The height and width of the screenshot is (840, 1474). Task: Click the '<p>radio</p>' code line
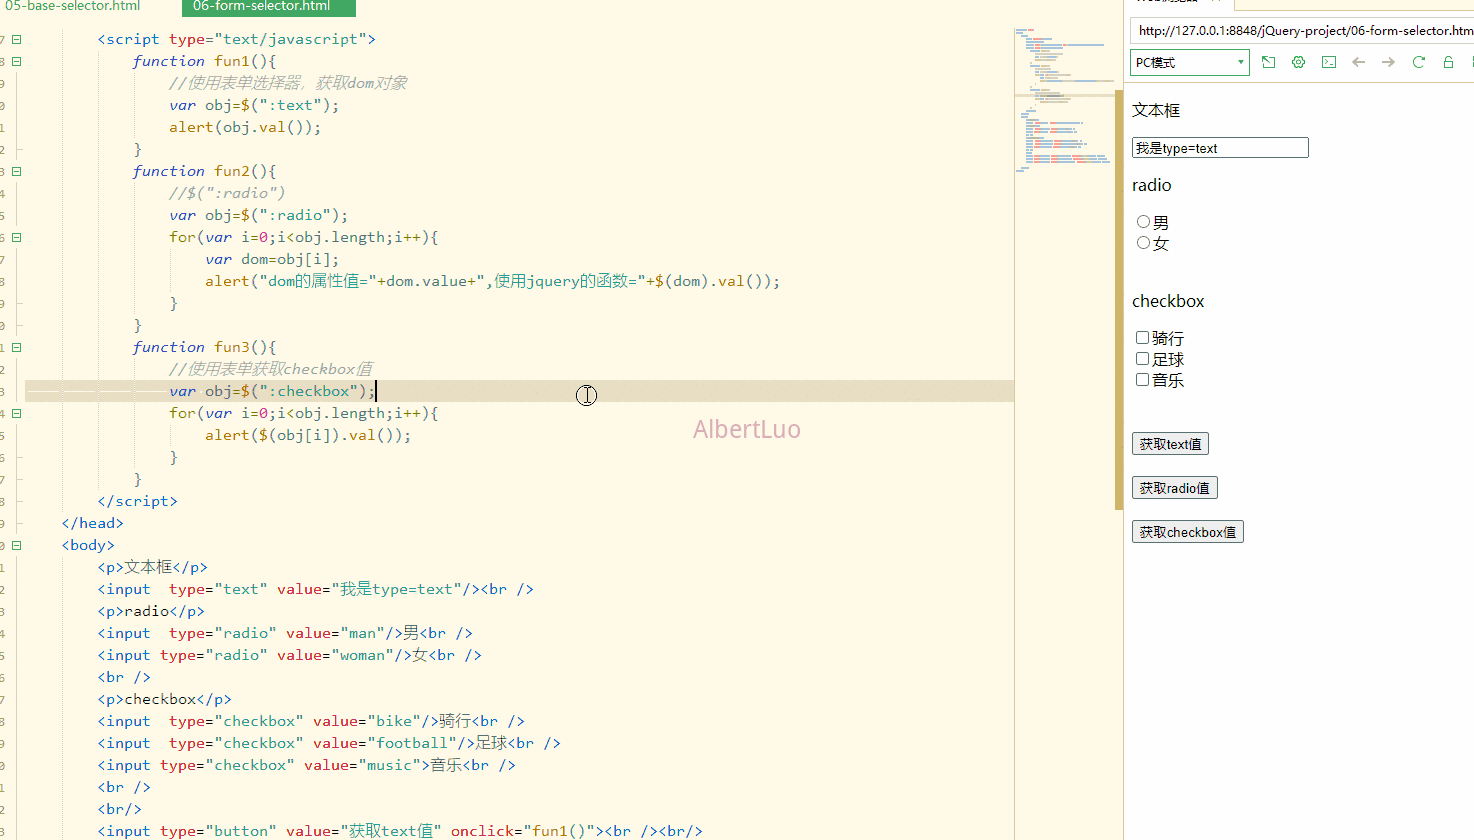pos(151,611)
